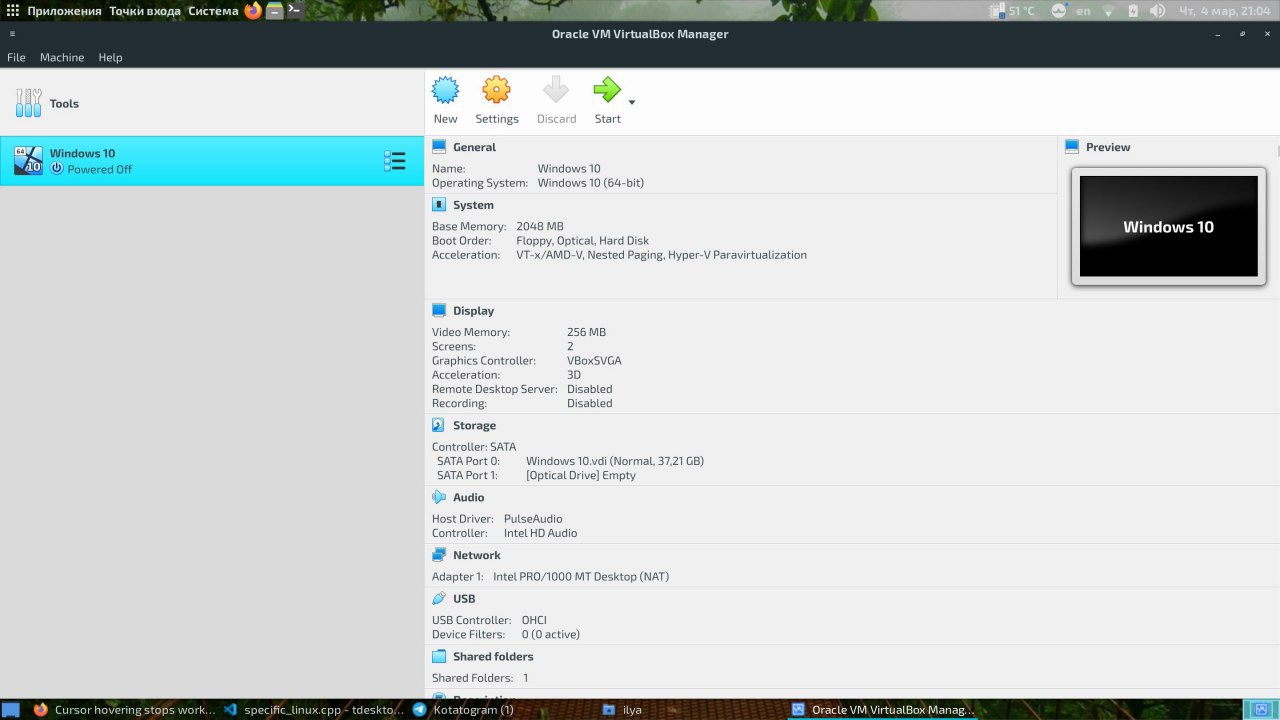Switch to specific_linux.cpp editor window in taskbar
1280x720 pixels.
tap(313, 710)
